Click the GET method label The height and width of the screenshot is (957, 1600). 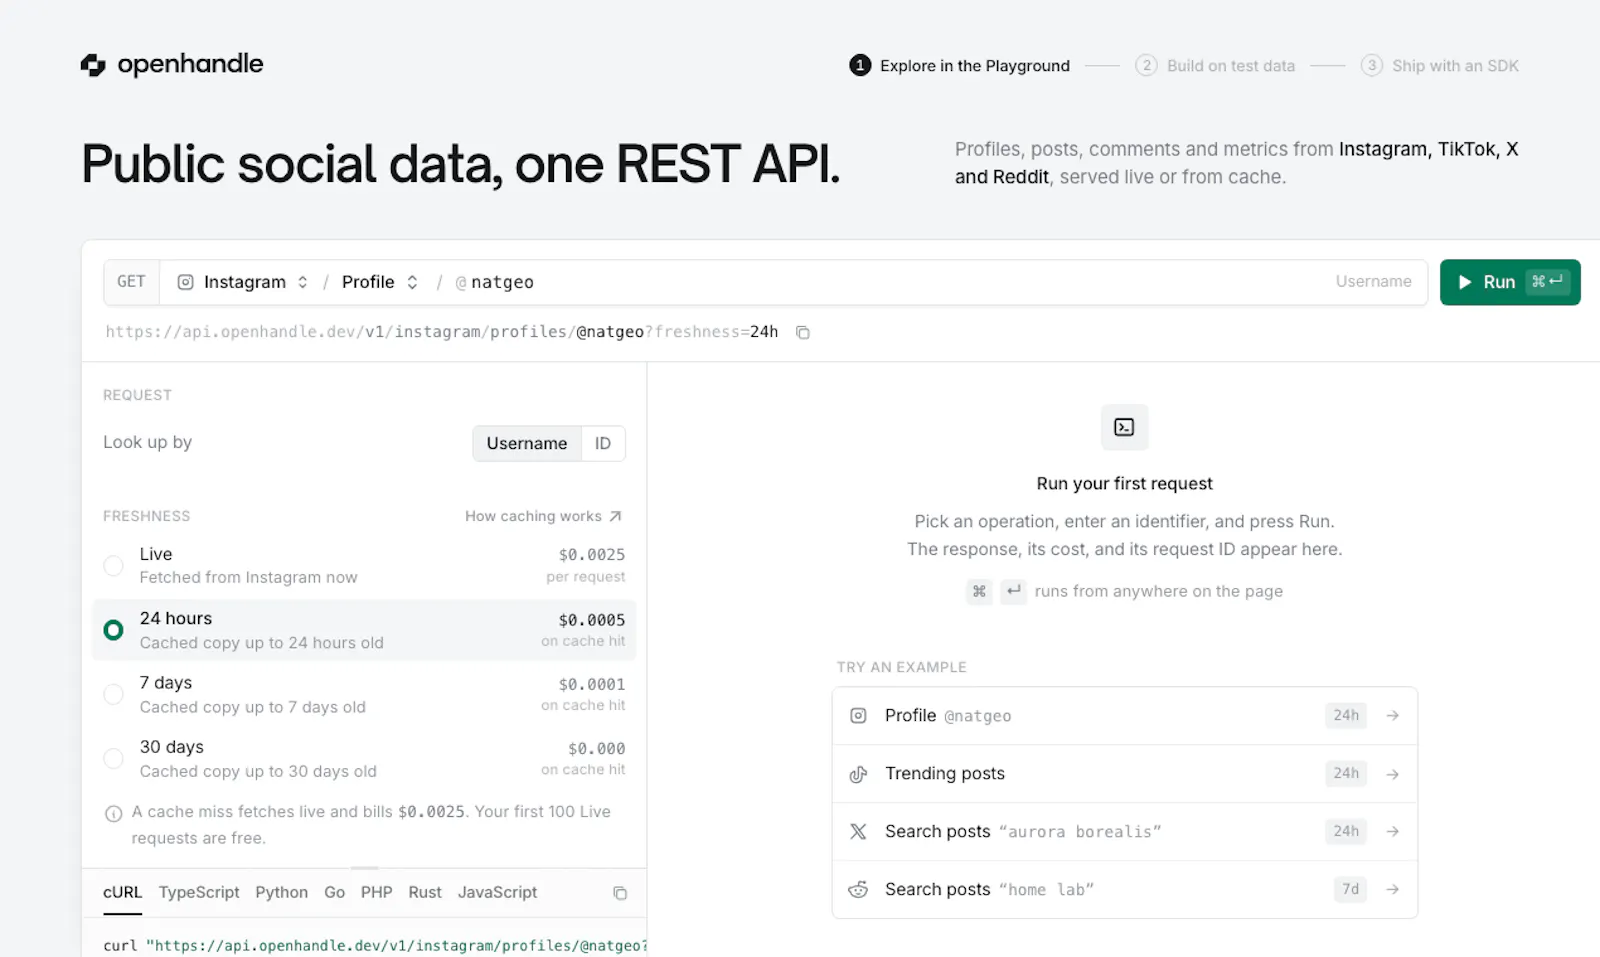coord(131,282)
